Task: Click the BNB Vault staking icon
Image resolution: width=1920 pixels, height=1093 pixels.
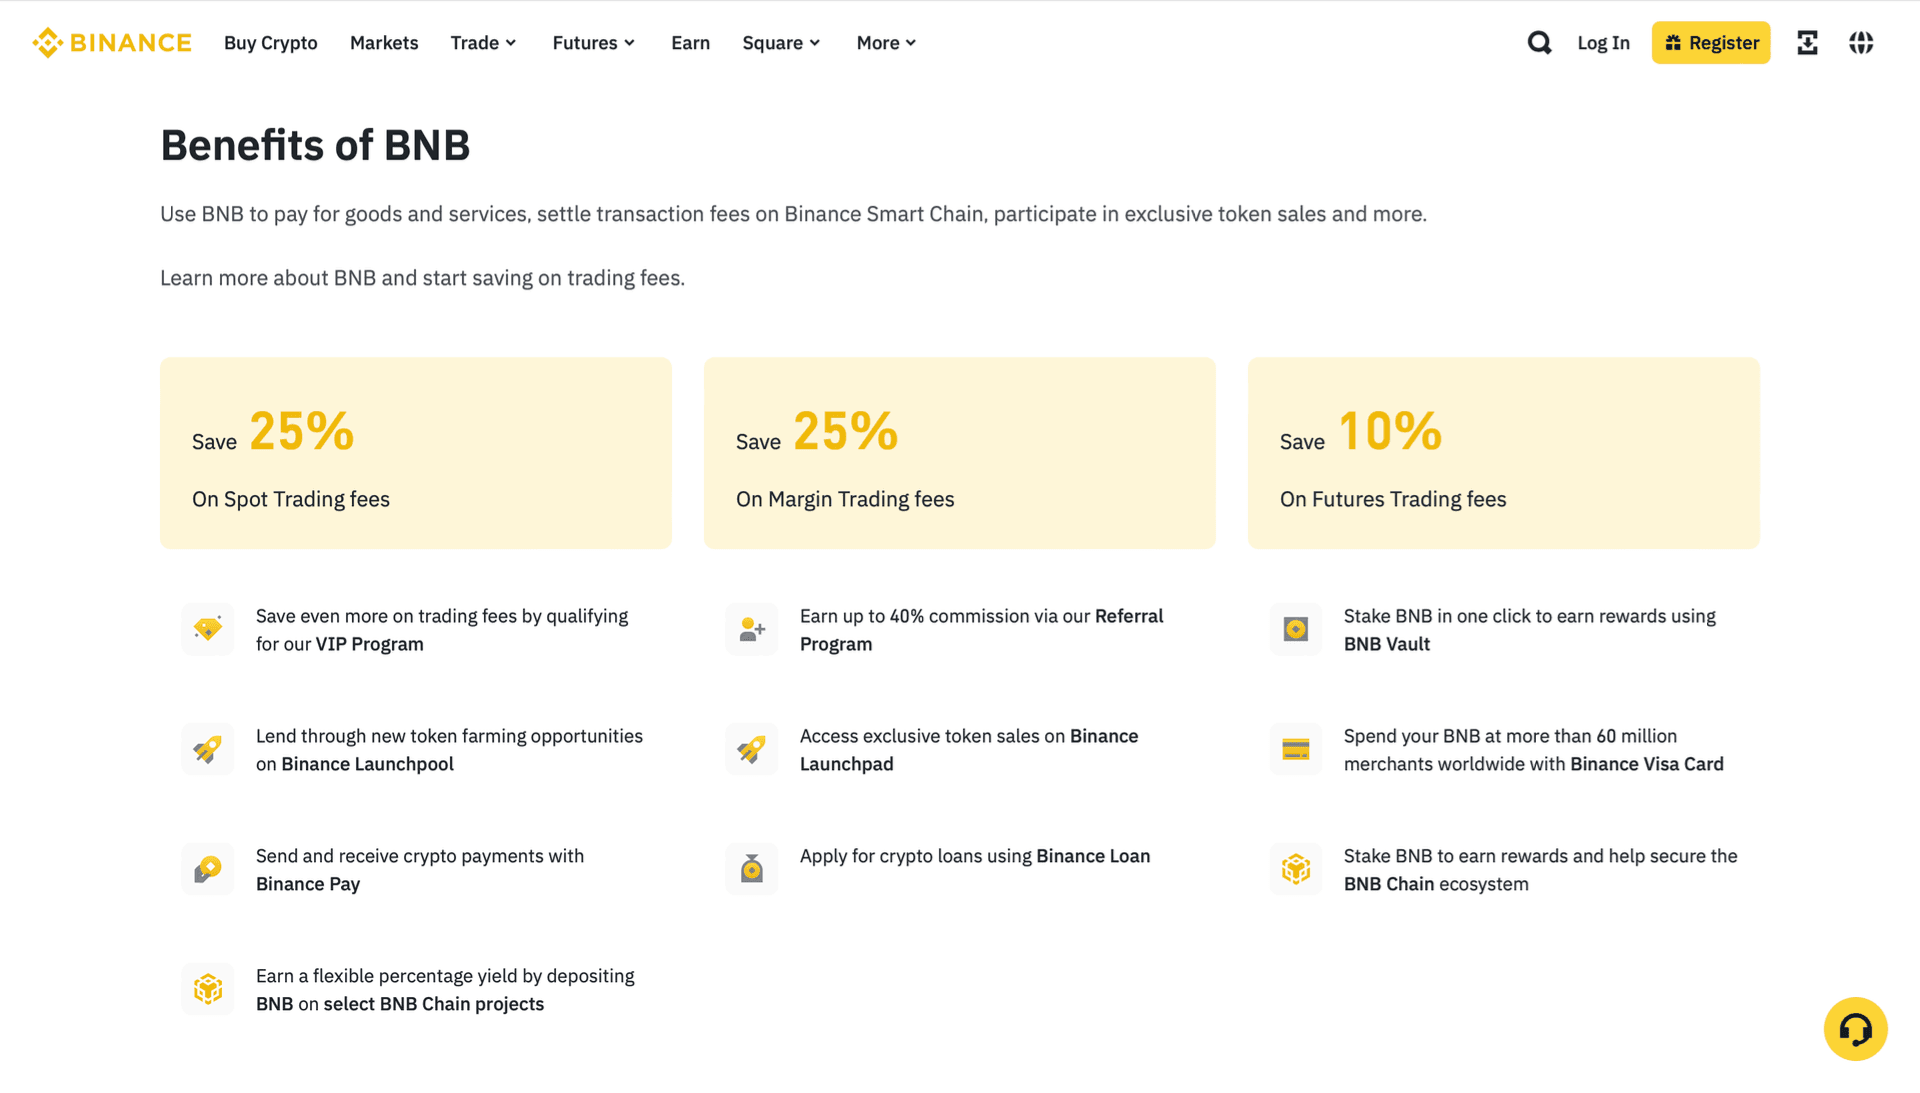Action: click(x=1296, y=629)
